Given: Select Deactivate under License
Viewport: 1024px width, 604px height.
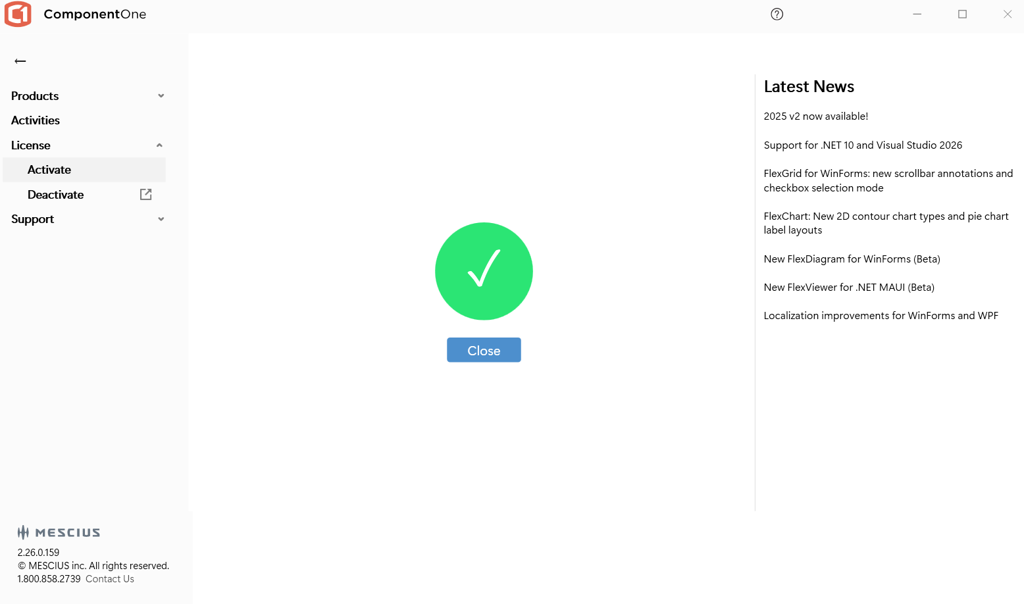Looking at the screenshot, I should click(x=56, y=194).
